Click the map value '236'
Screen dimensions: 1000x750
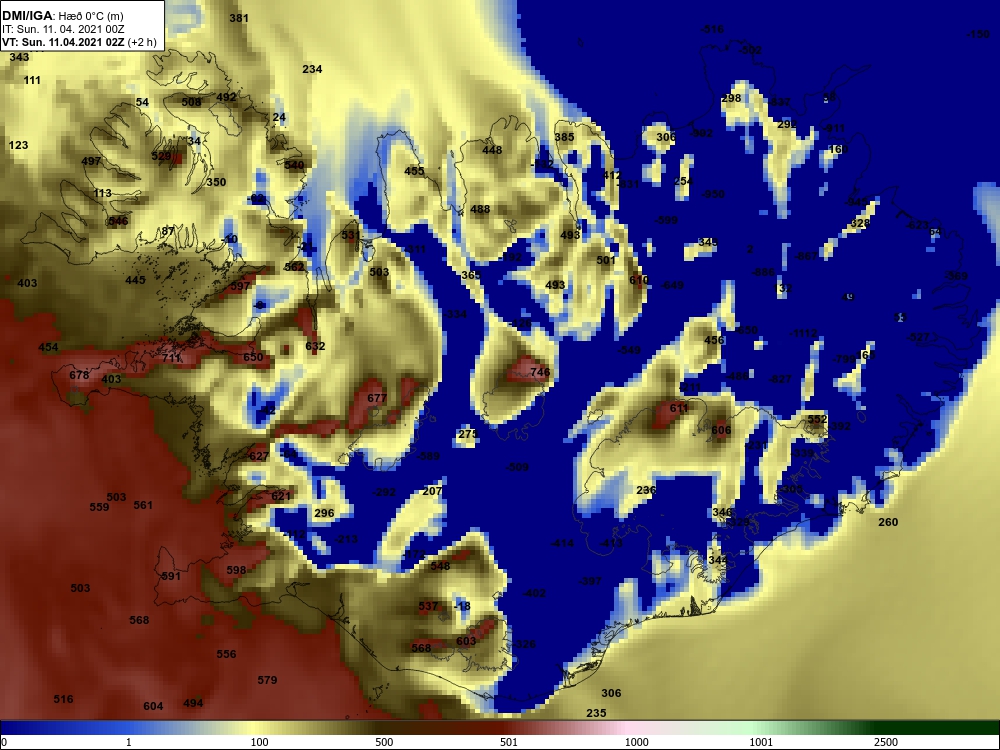[x=646, y=490]
